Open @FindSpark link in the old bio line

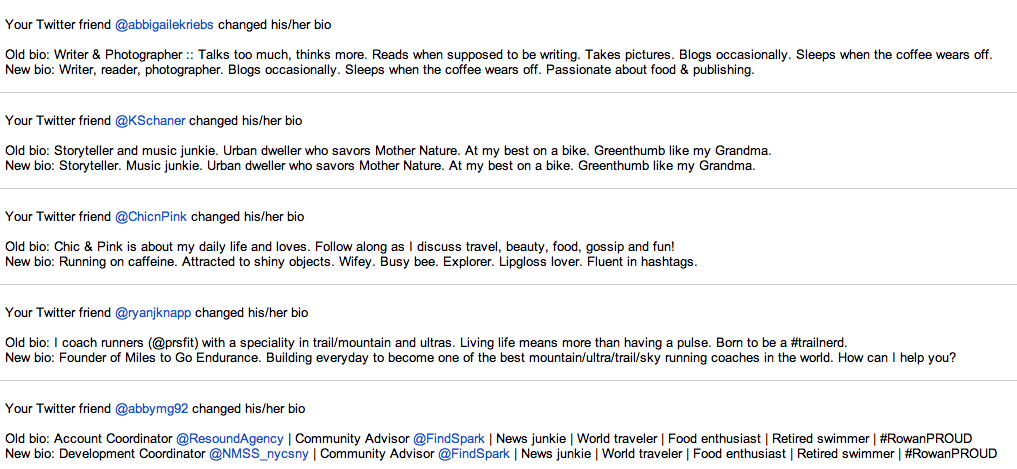[x=449, y=439]
